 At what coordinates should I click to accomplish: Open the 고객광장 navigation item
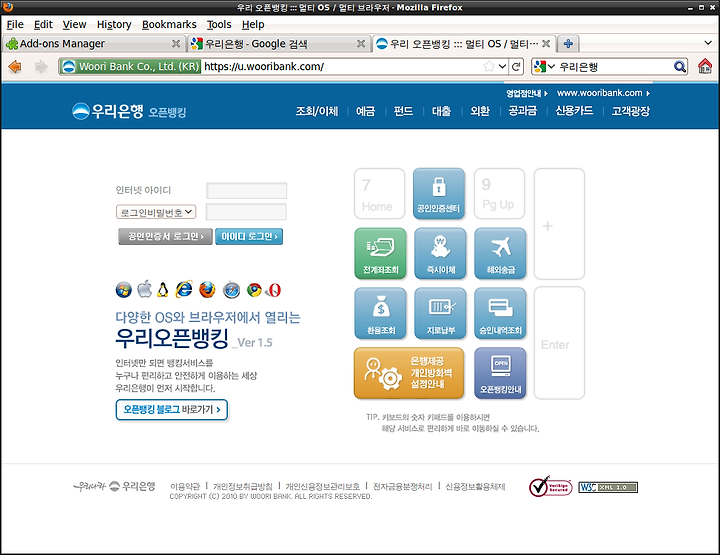[x=630, y=111]
